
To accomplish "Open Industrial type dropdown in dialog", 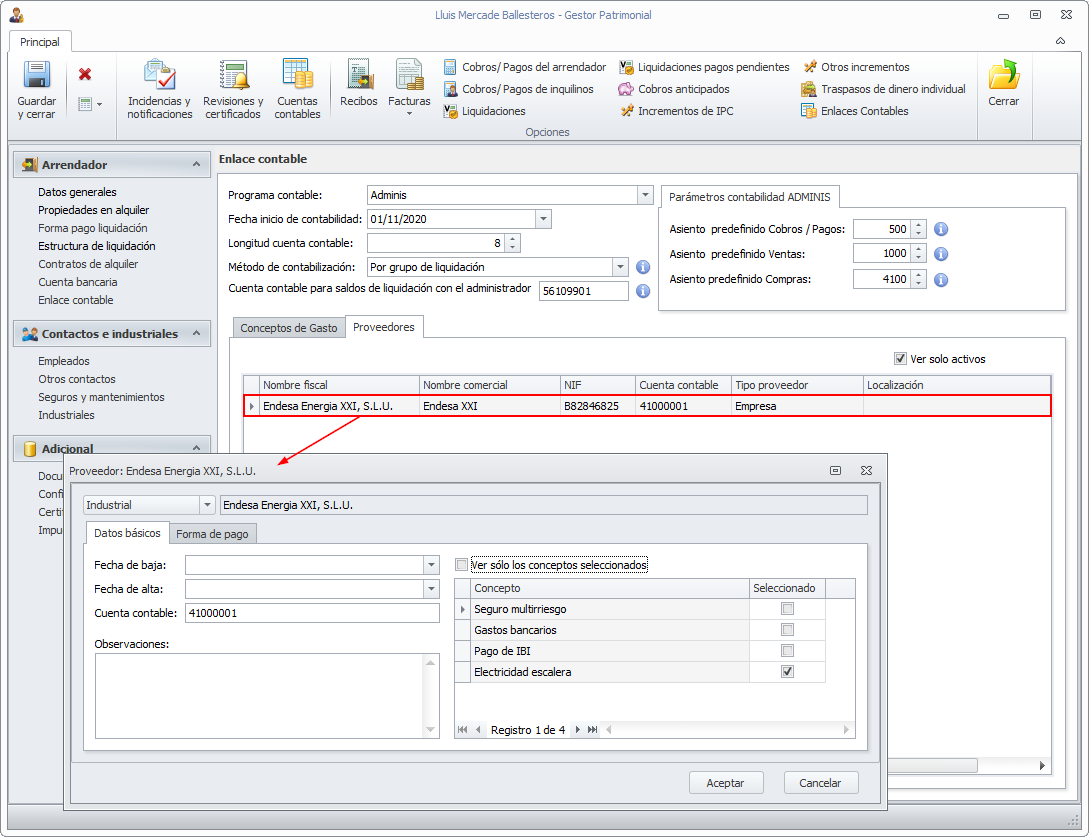I will coord(207,505).
